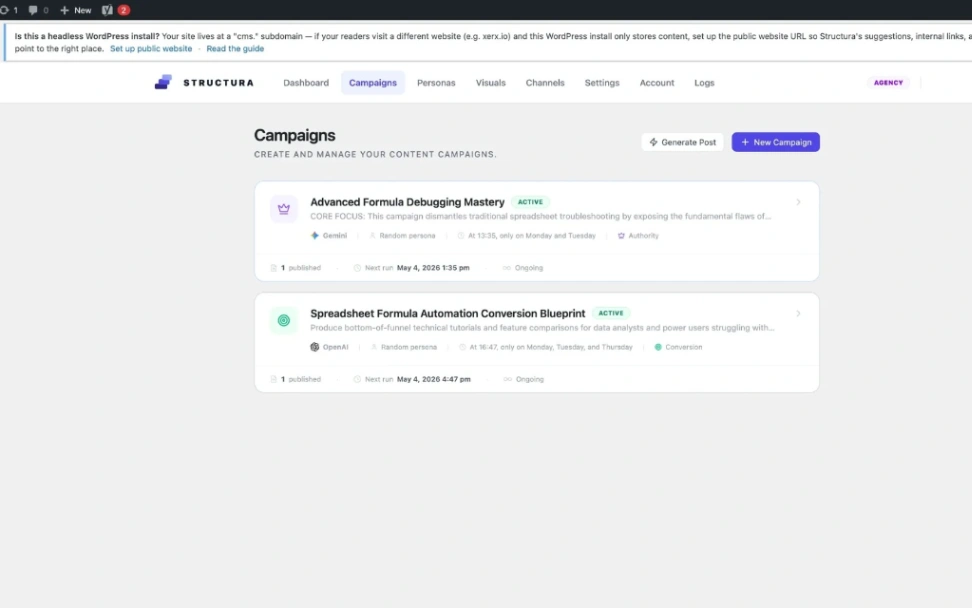Open the Dashboard tab
The height and width of the screenshot is (608, 972).
[306, 82]
